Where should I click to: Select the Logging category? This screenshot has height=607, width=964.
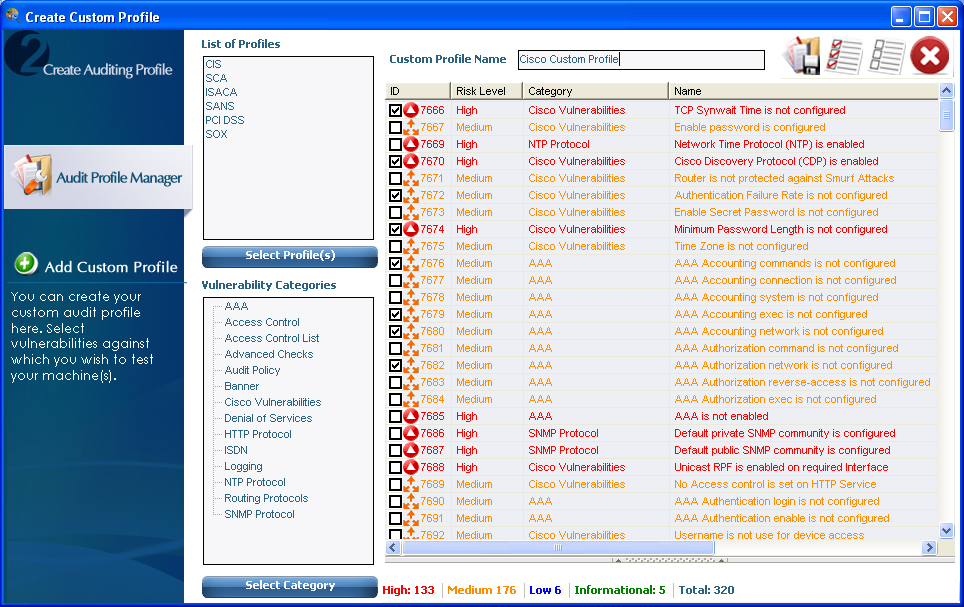243,466
